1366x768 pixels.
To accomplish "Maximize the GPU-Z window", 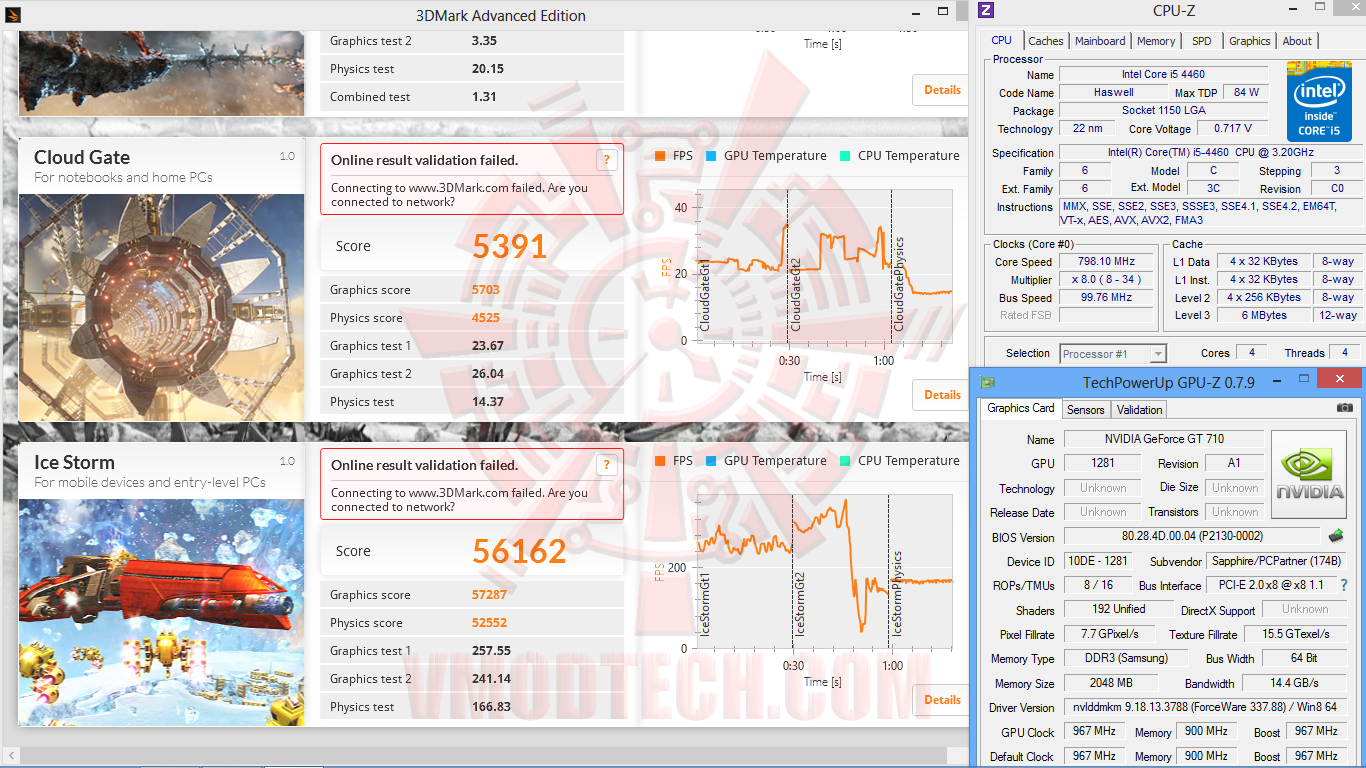I will [1302, 379].
